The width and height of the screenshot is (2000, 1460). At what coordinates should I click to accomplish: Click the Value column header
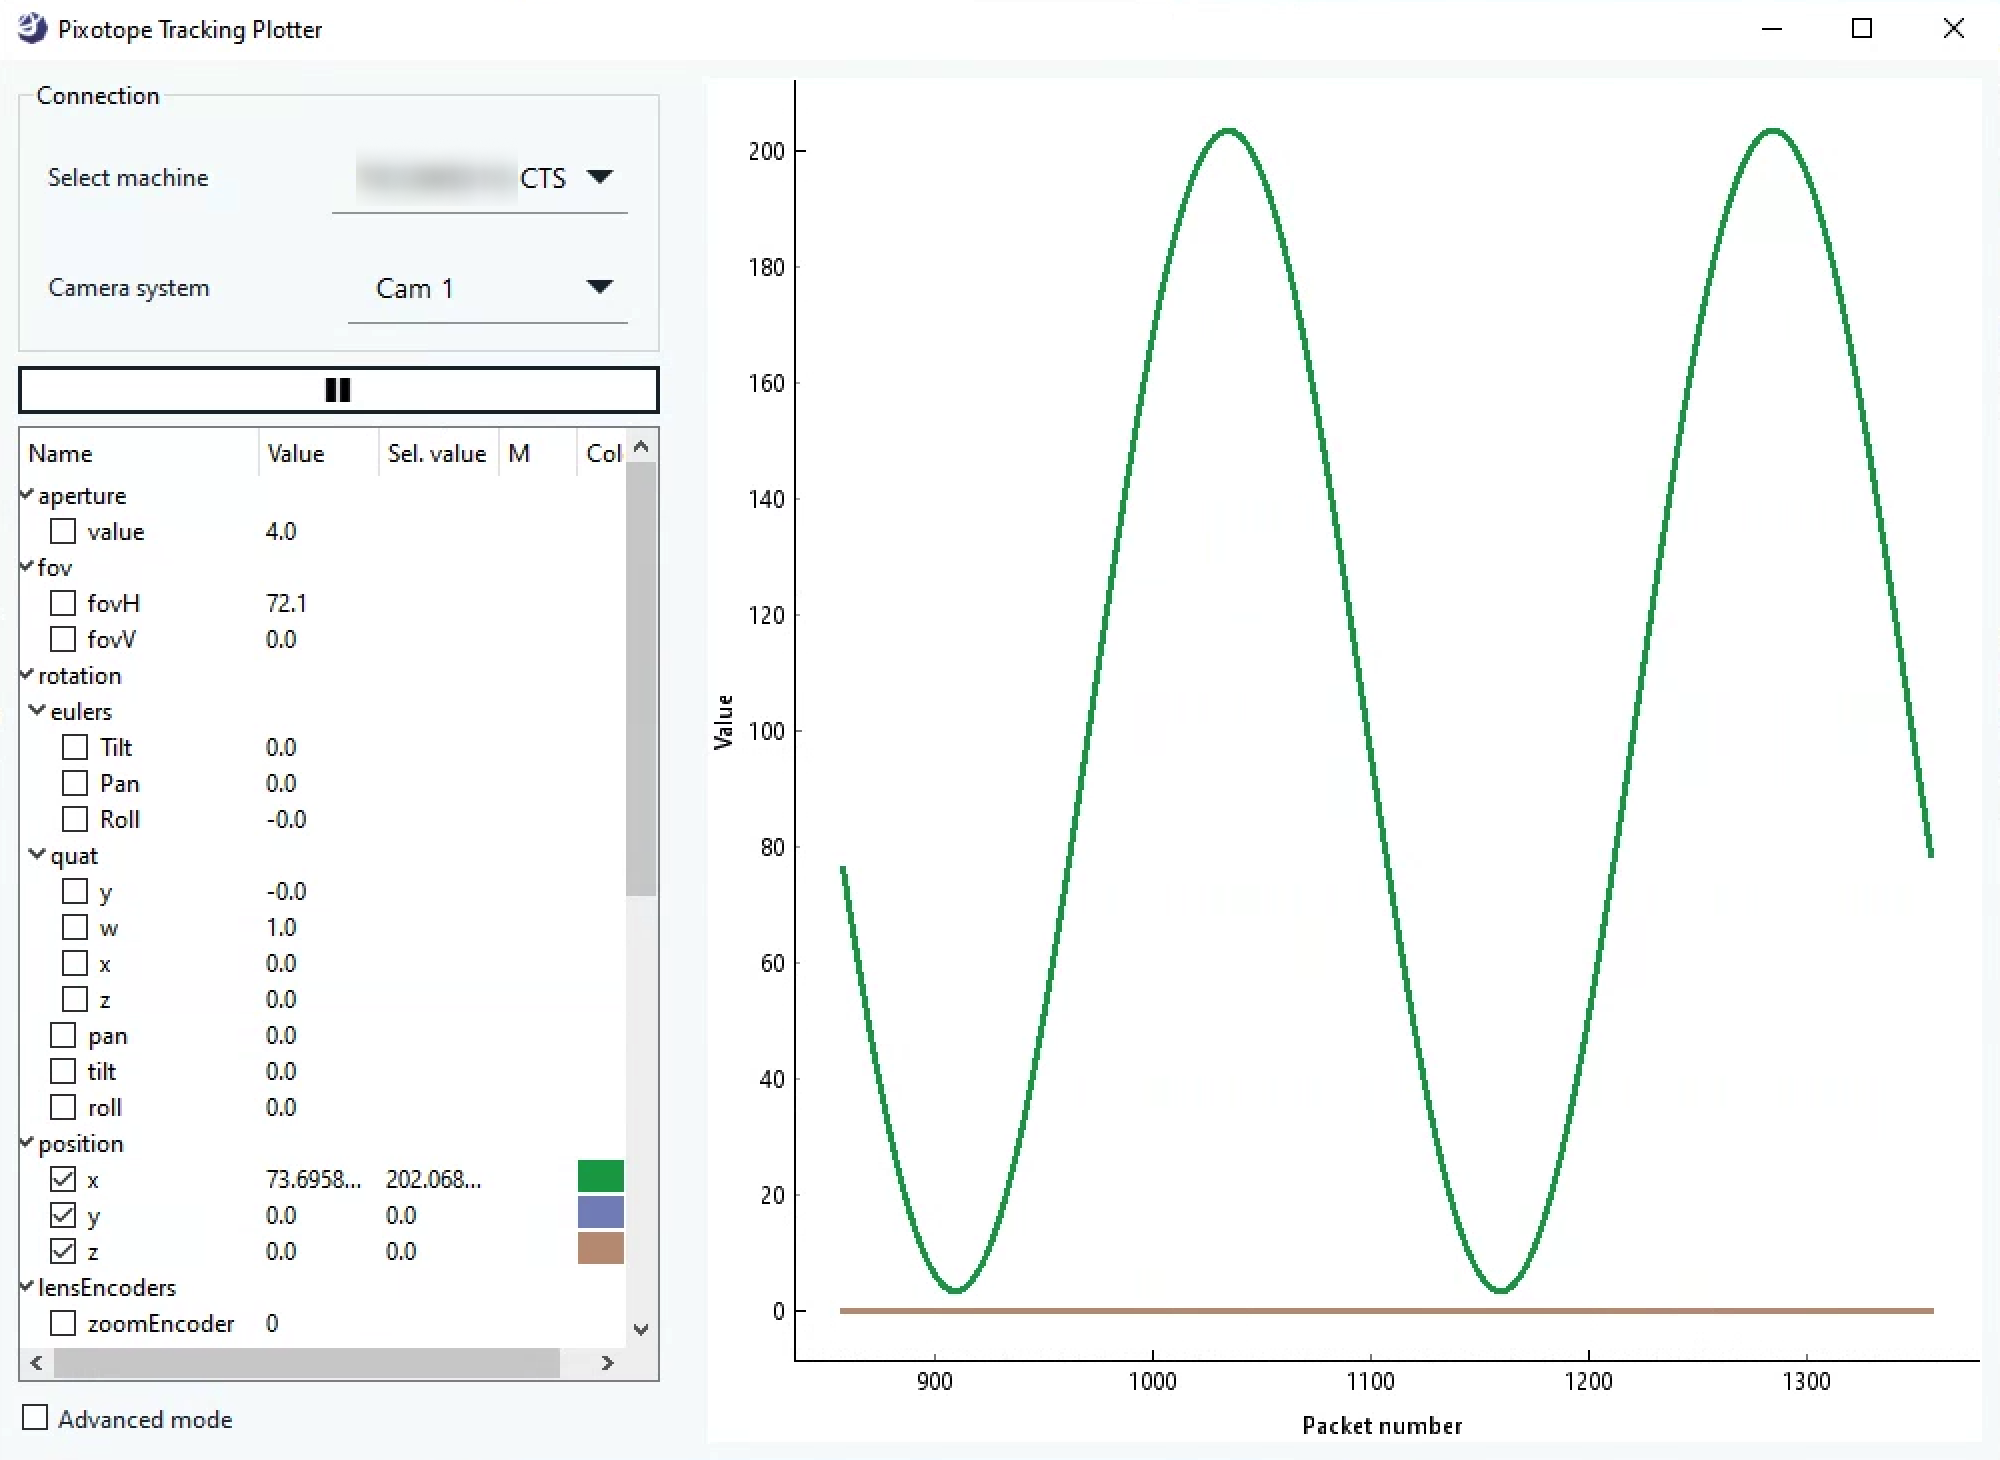coord(296,453)
